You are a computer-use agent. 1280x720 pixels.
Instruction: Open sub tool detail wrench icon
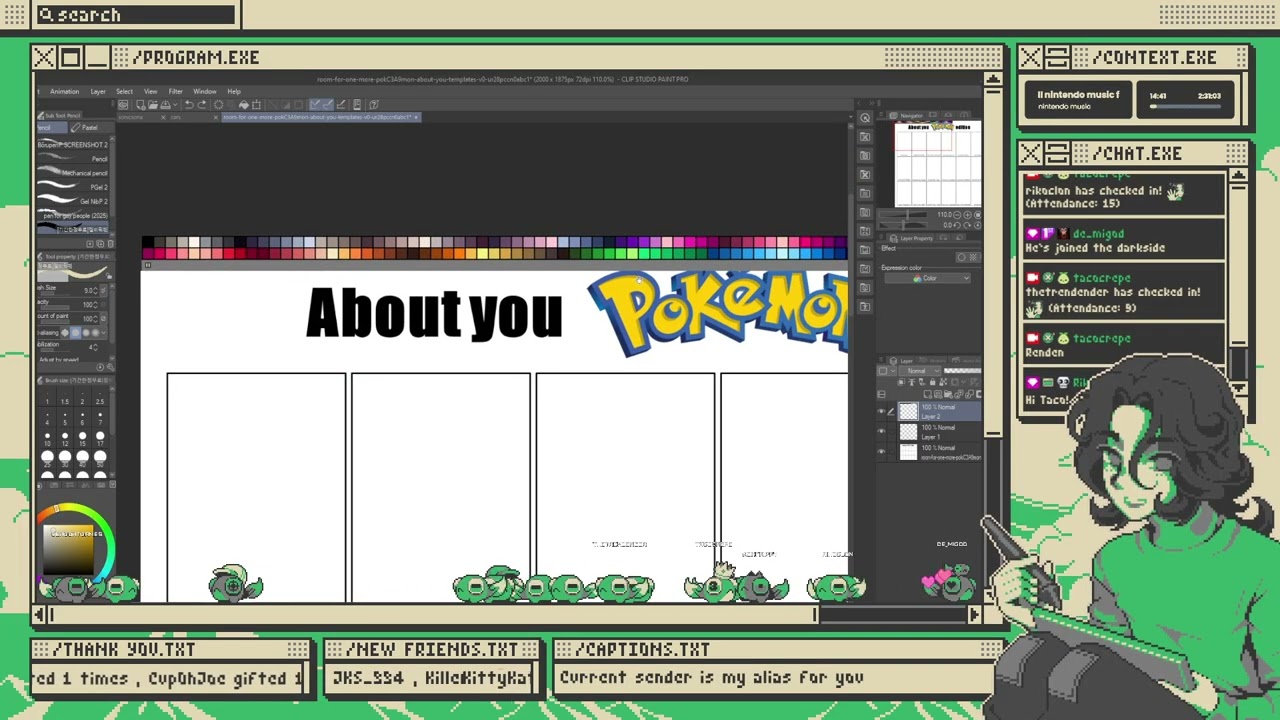pos(111,367)
